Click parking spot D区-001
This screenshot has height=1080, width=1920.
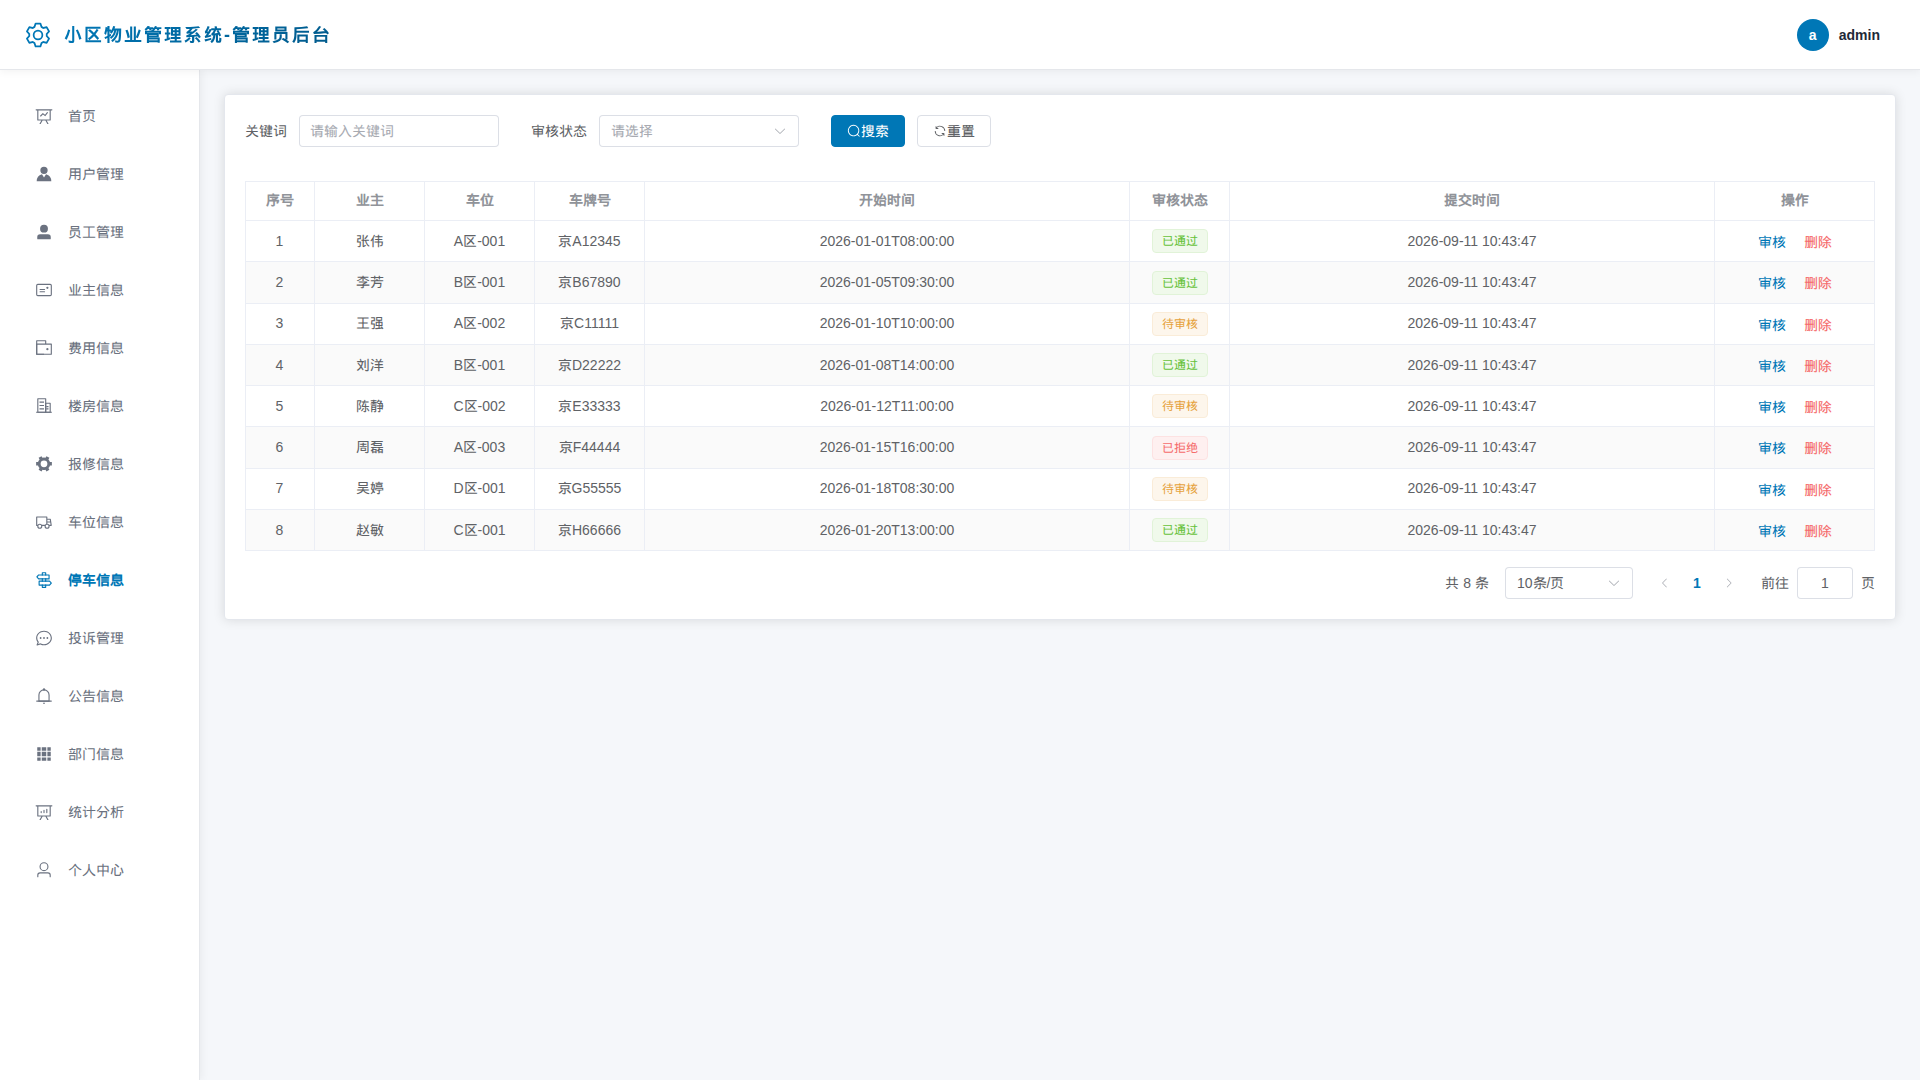pyautogui.click(x=479, y=488)
